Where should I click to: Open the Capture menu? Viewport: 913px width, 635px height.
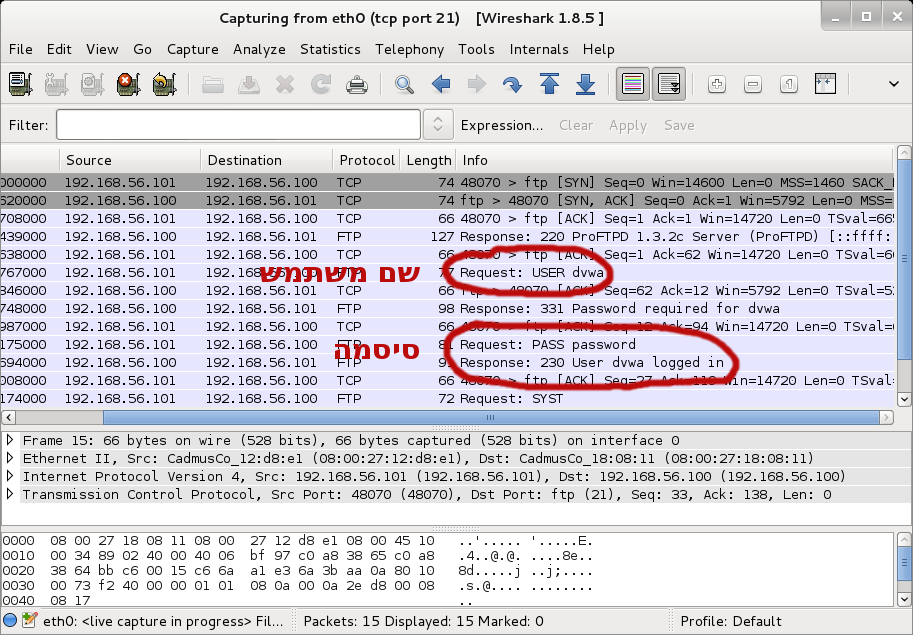tap(193, 49)
